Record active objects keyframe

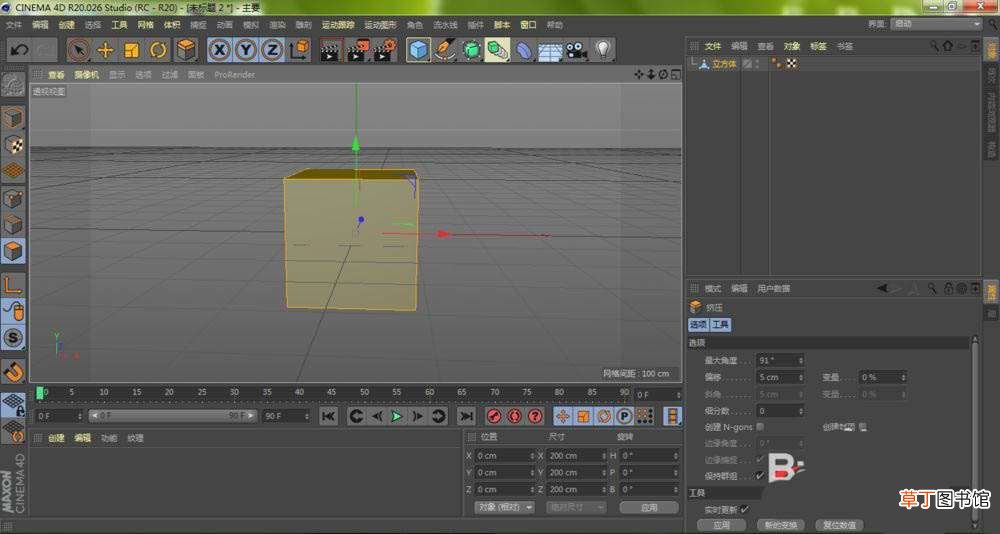[x=493, y=417]
